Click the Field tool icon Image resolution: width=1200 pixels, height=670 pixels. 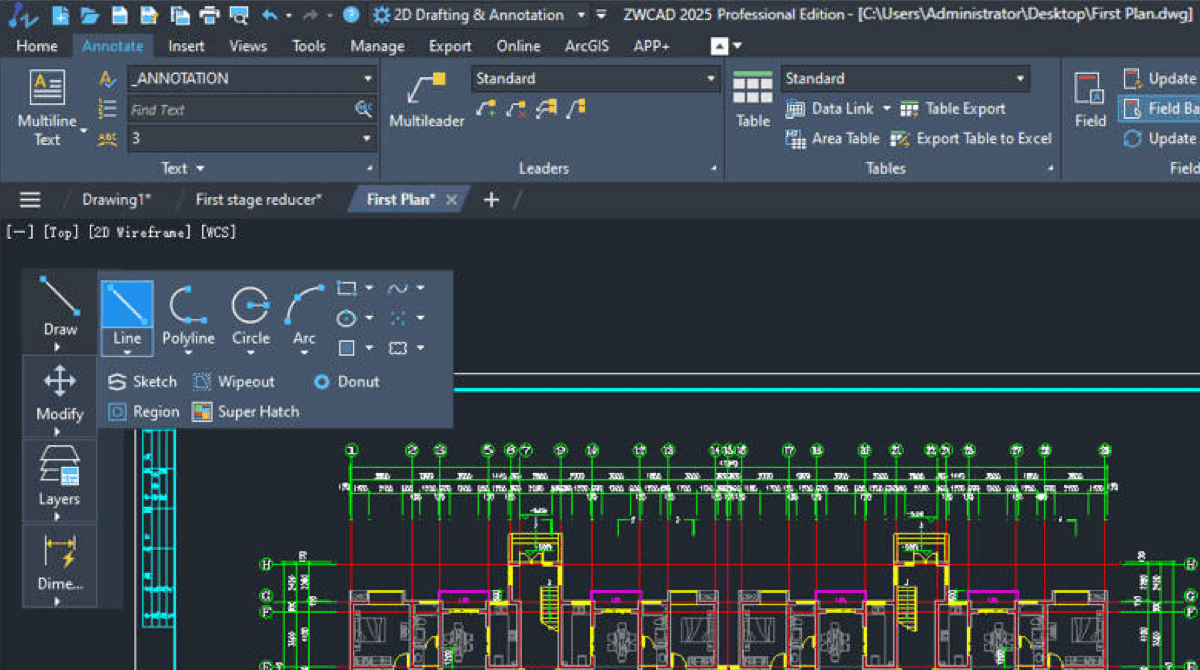point(1090,100)
